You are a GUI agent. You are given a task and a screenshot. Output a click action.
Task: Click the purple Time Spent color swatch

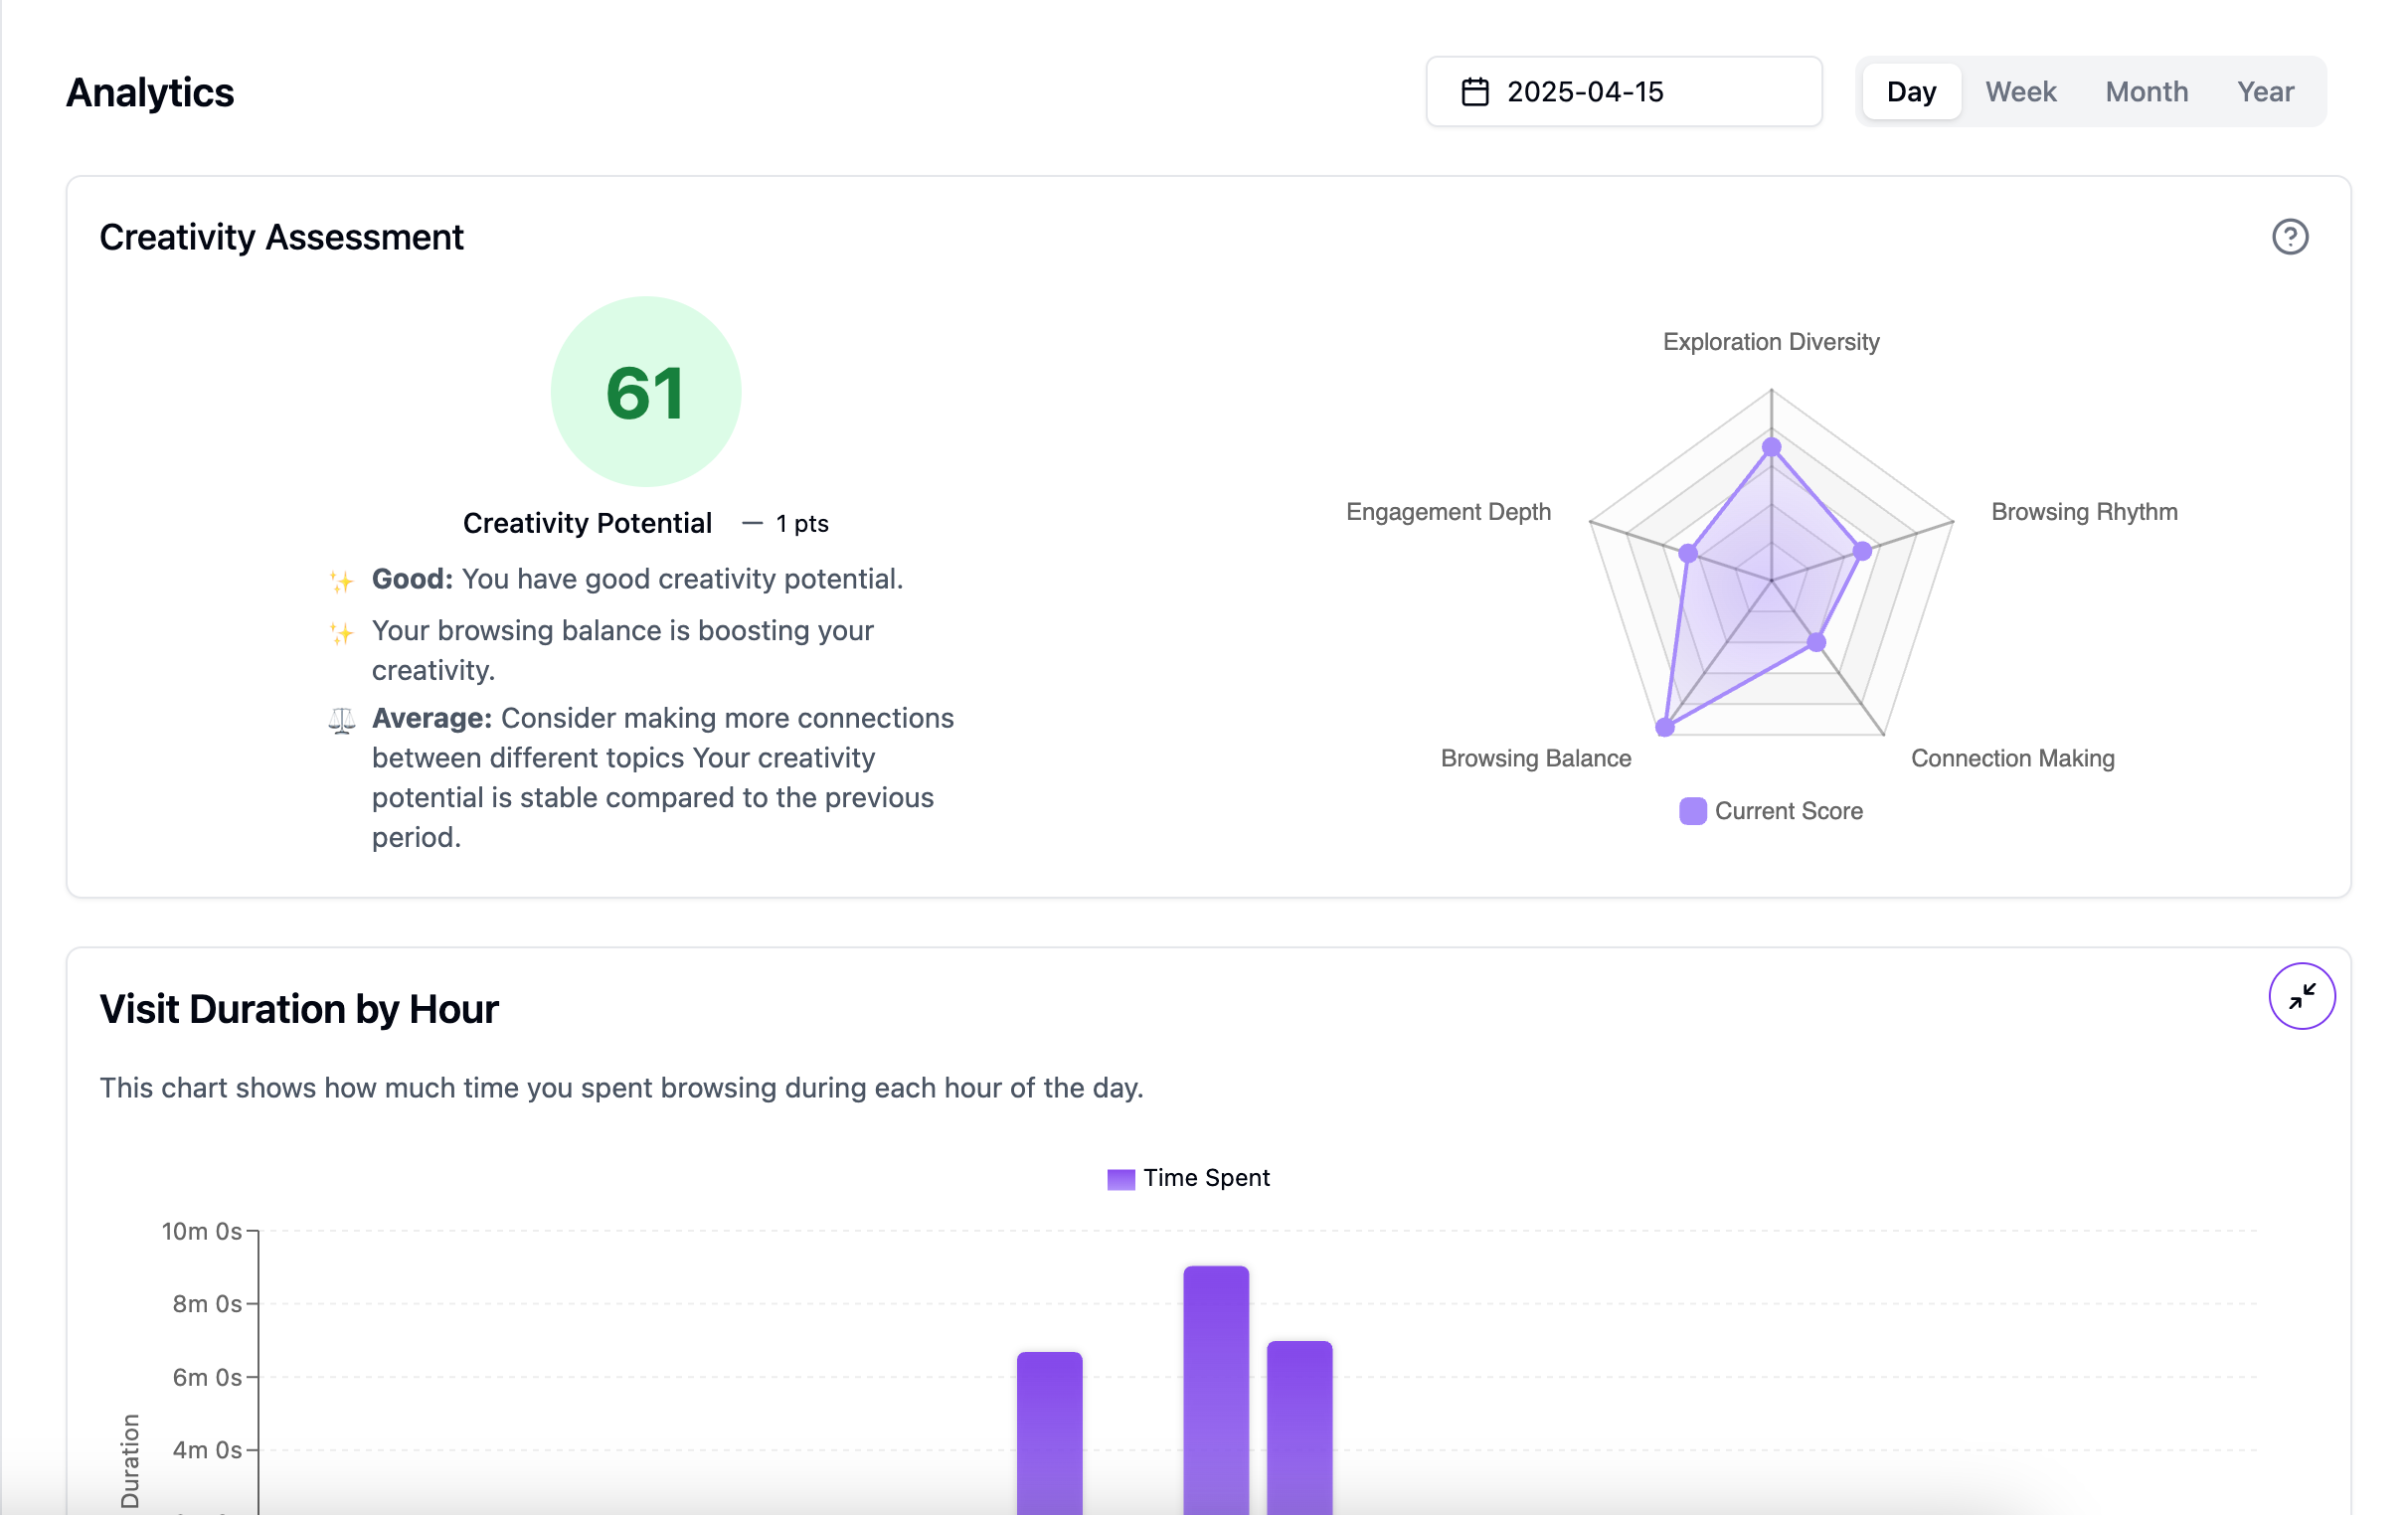[1121, 1179]
